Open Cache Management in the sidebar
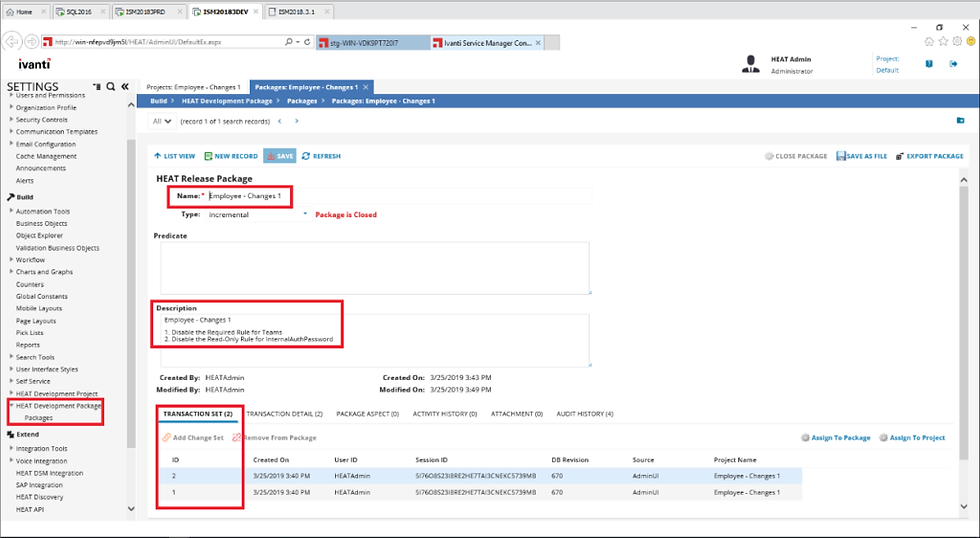The width and height of the screenshot is (980, 538). pyautogui.click(x=46, y=156)
